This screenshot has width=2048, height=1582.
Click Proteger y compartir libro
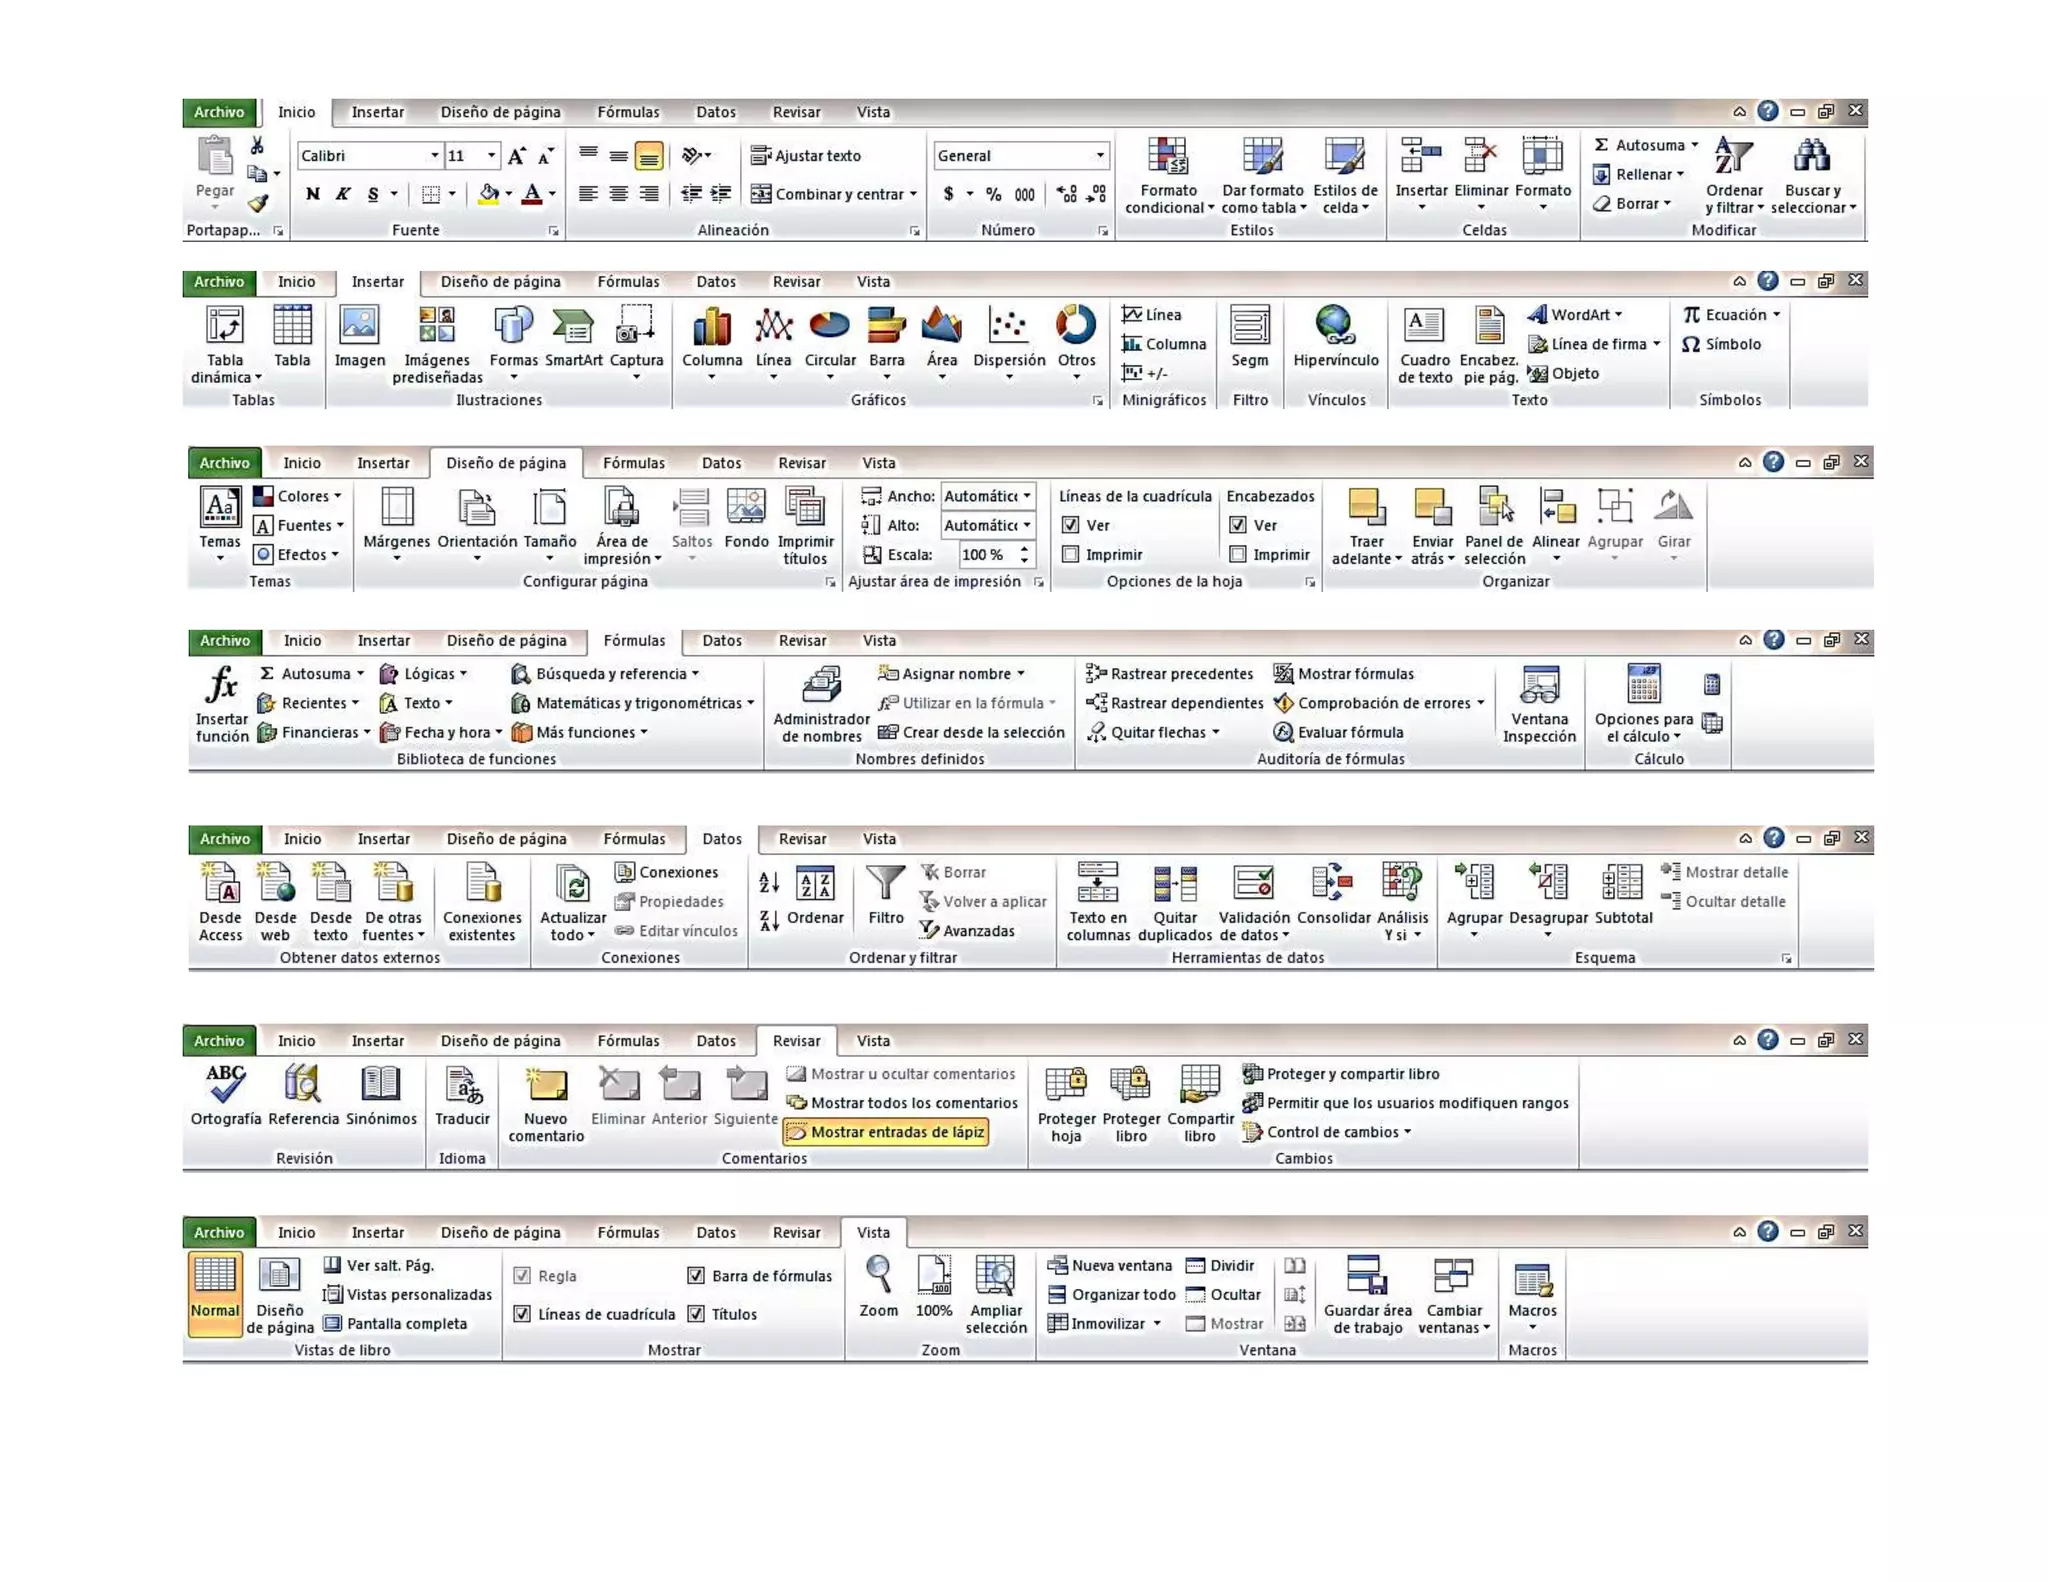(x=1340, y=1074)
